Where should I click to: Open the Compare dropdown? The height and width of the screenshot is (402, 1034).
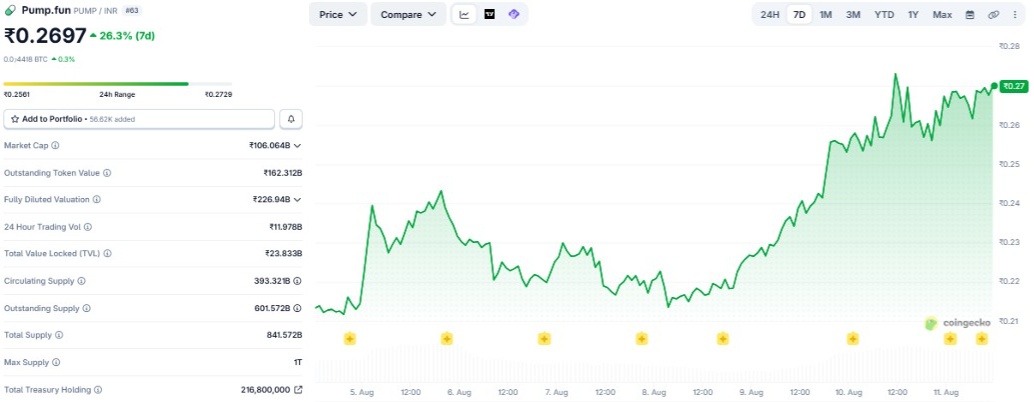[x=409, y=14]
